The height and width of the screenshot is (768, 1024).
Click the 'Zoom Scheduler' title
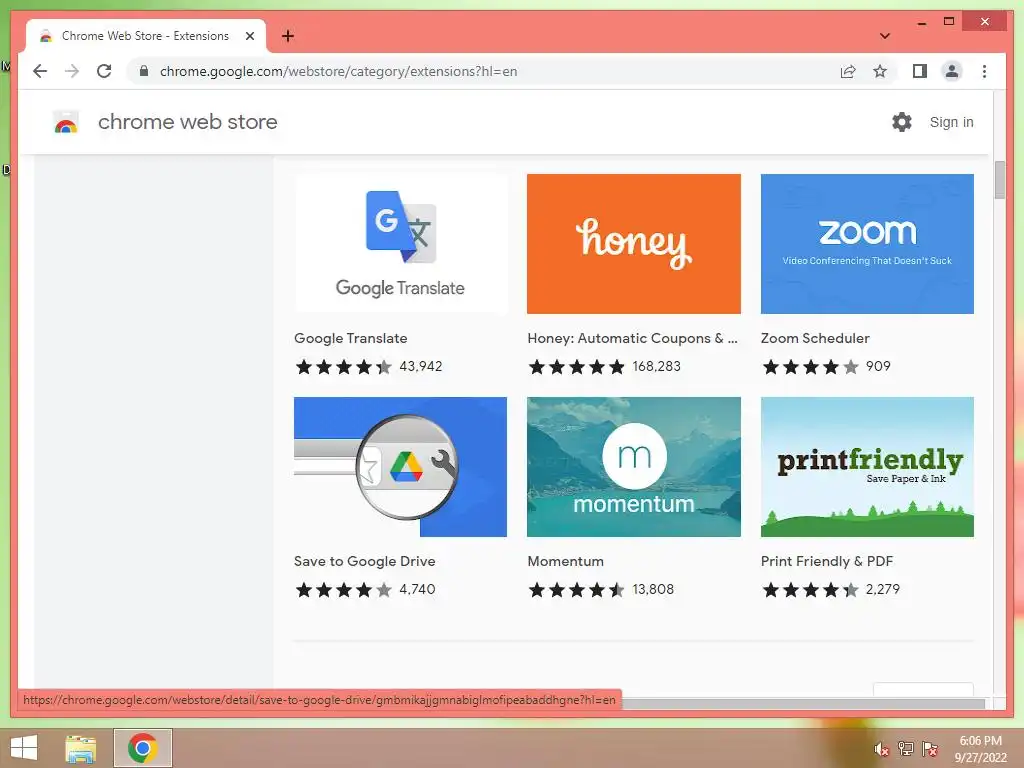815,338
